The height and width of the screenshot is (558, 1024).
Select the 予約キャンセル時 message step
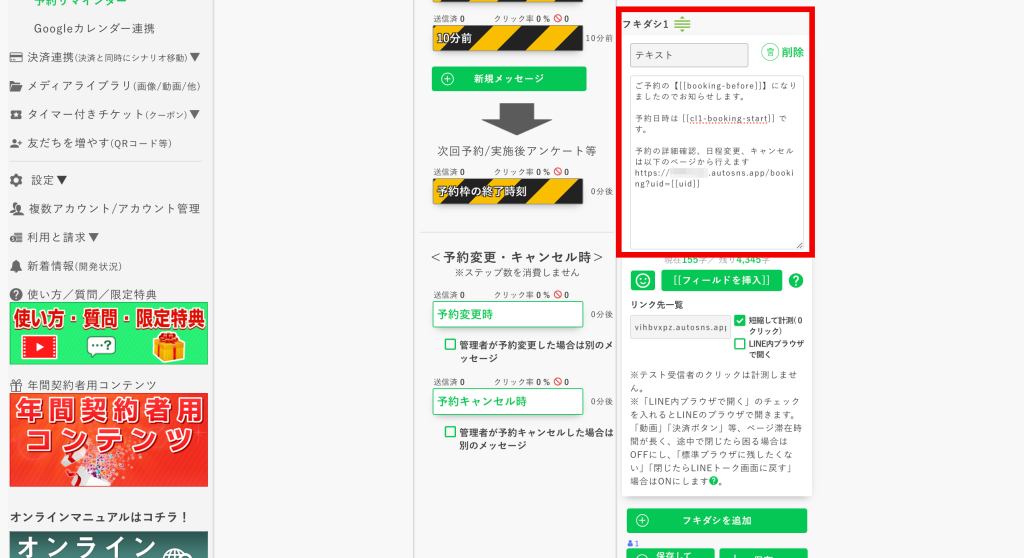pos(507,401)
